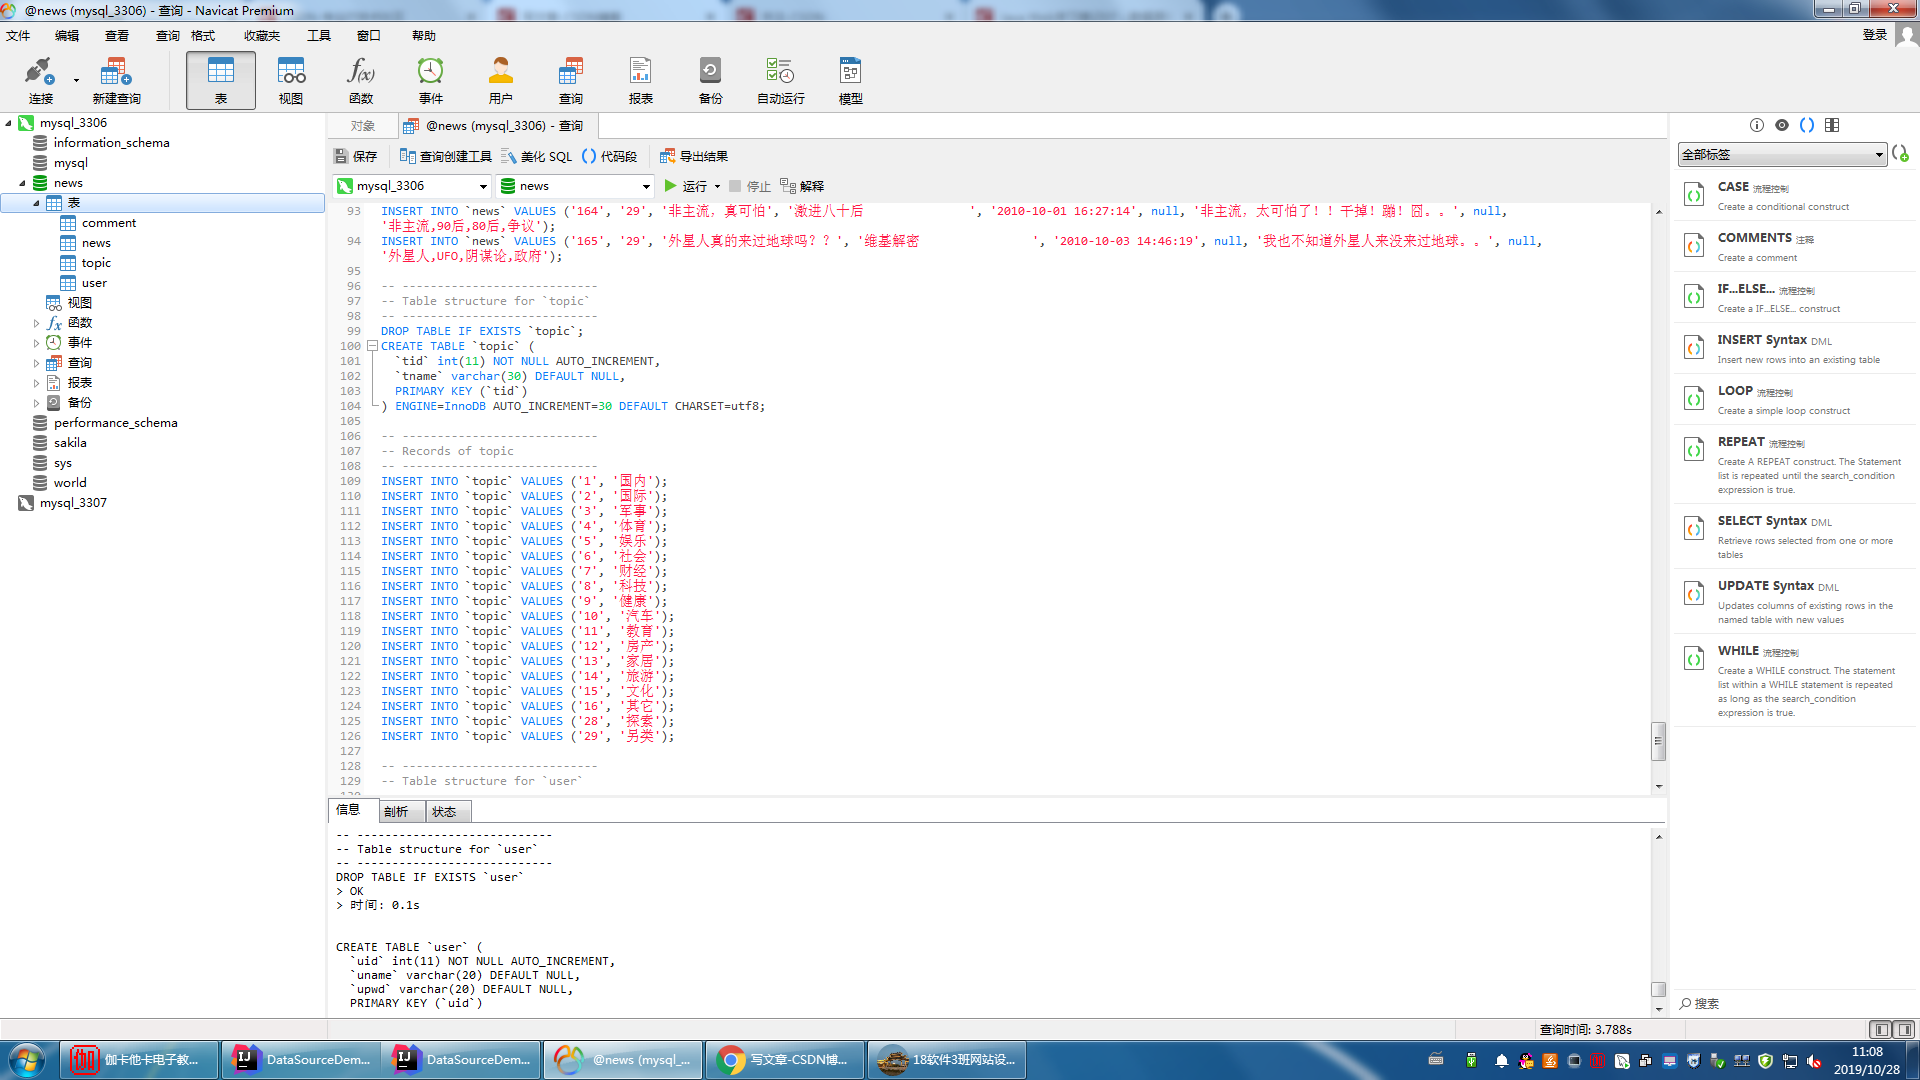
Task: Click the 美化 SQL button
Action: (537, 157)
